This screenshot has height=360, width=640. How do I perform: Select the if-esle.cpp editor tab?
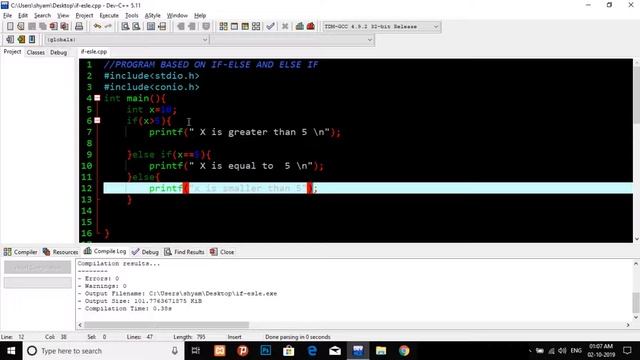94,52
